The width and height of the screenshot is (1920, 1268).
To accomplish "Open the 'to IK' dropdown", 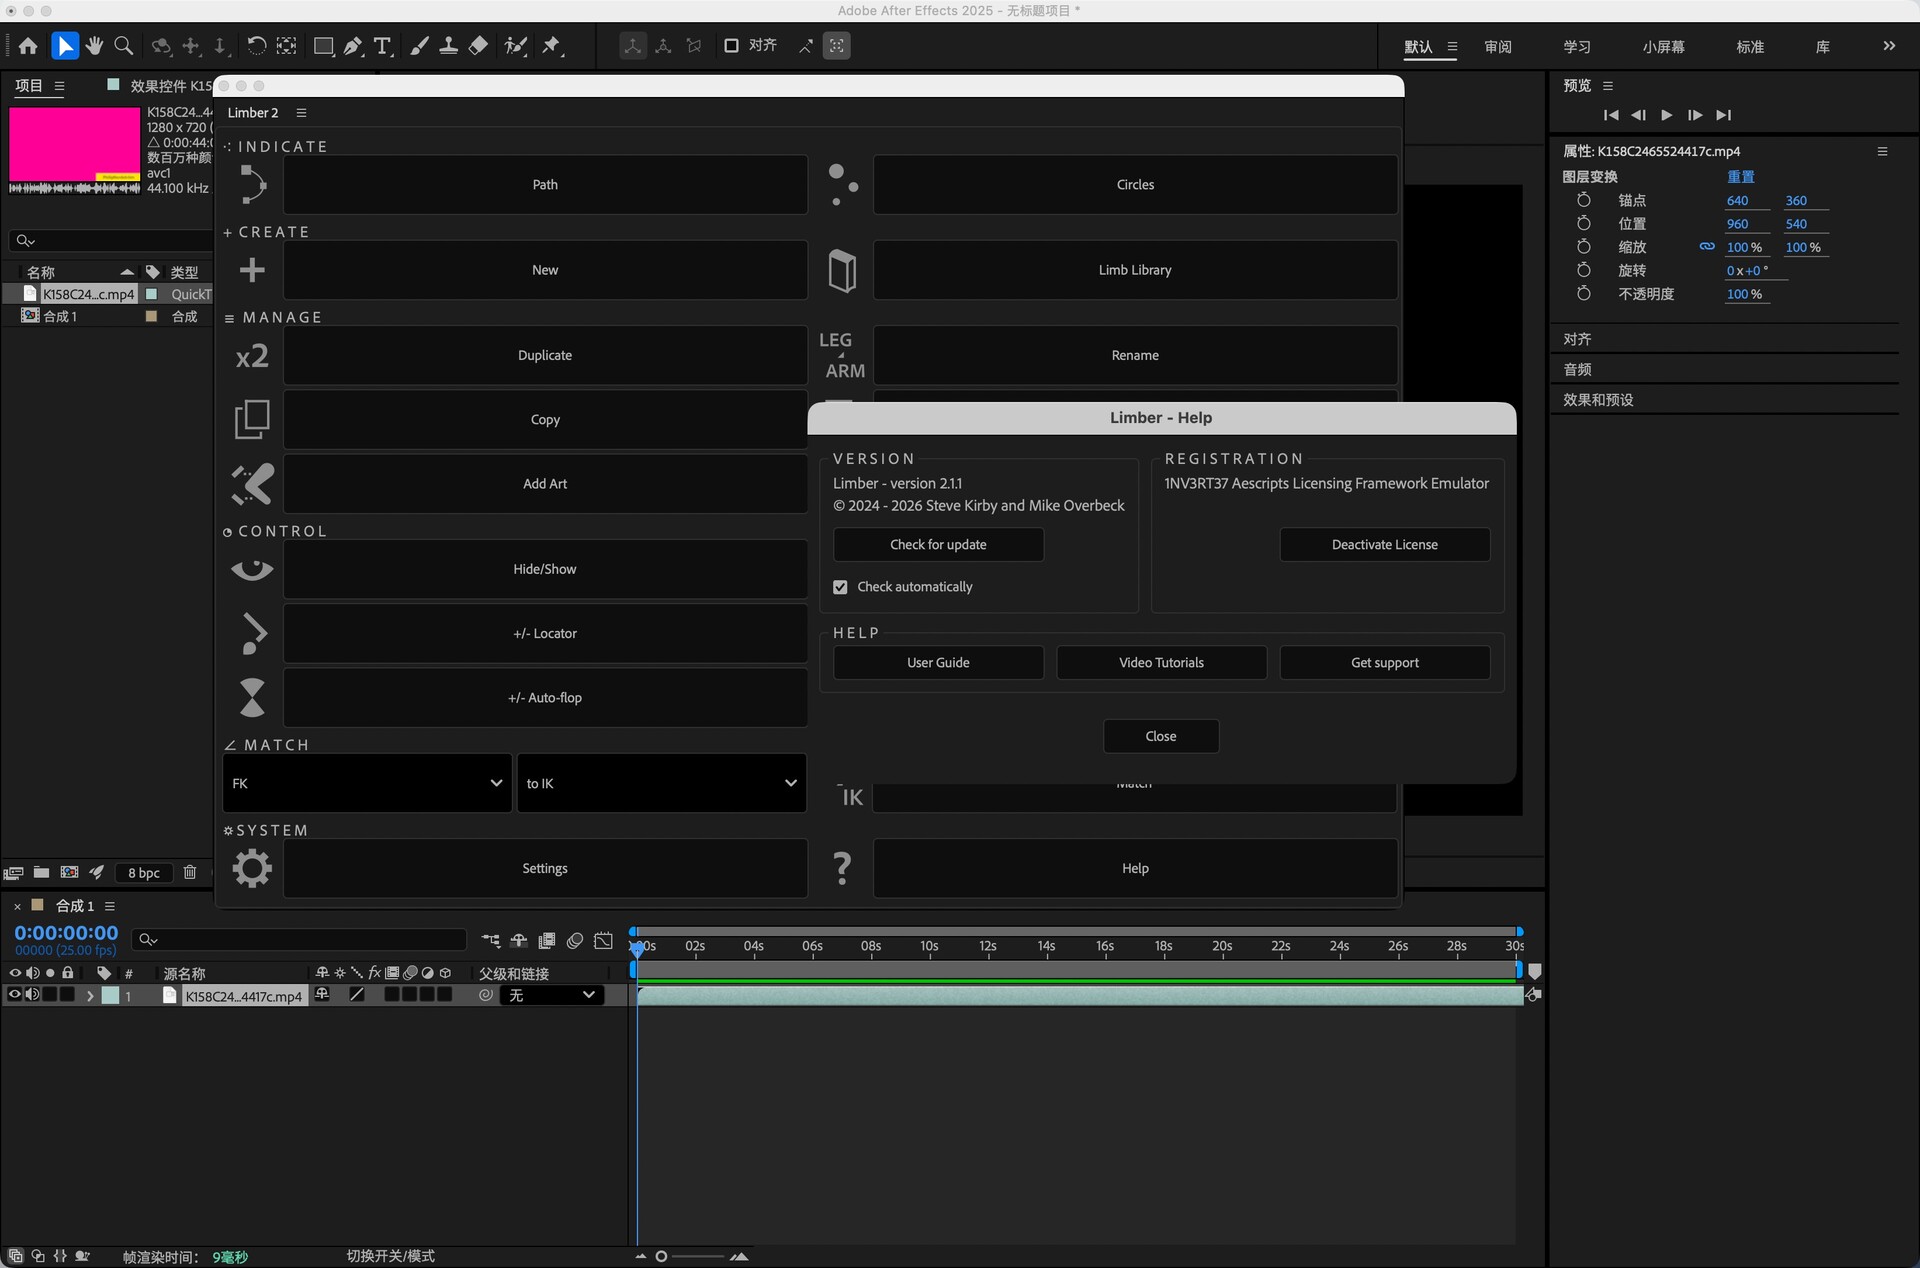I will pyautogui.click(x=661, y=783).
